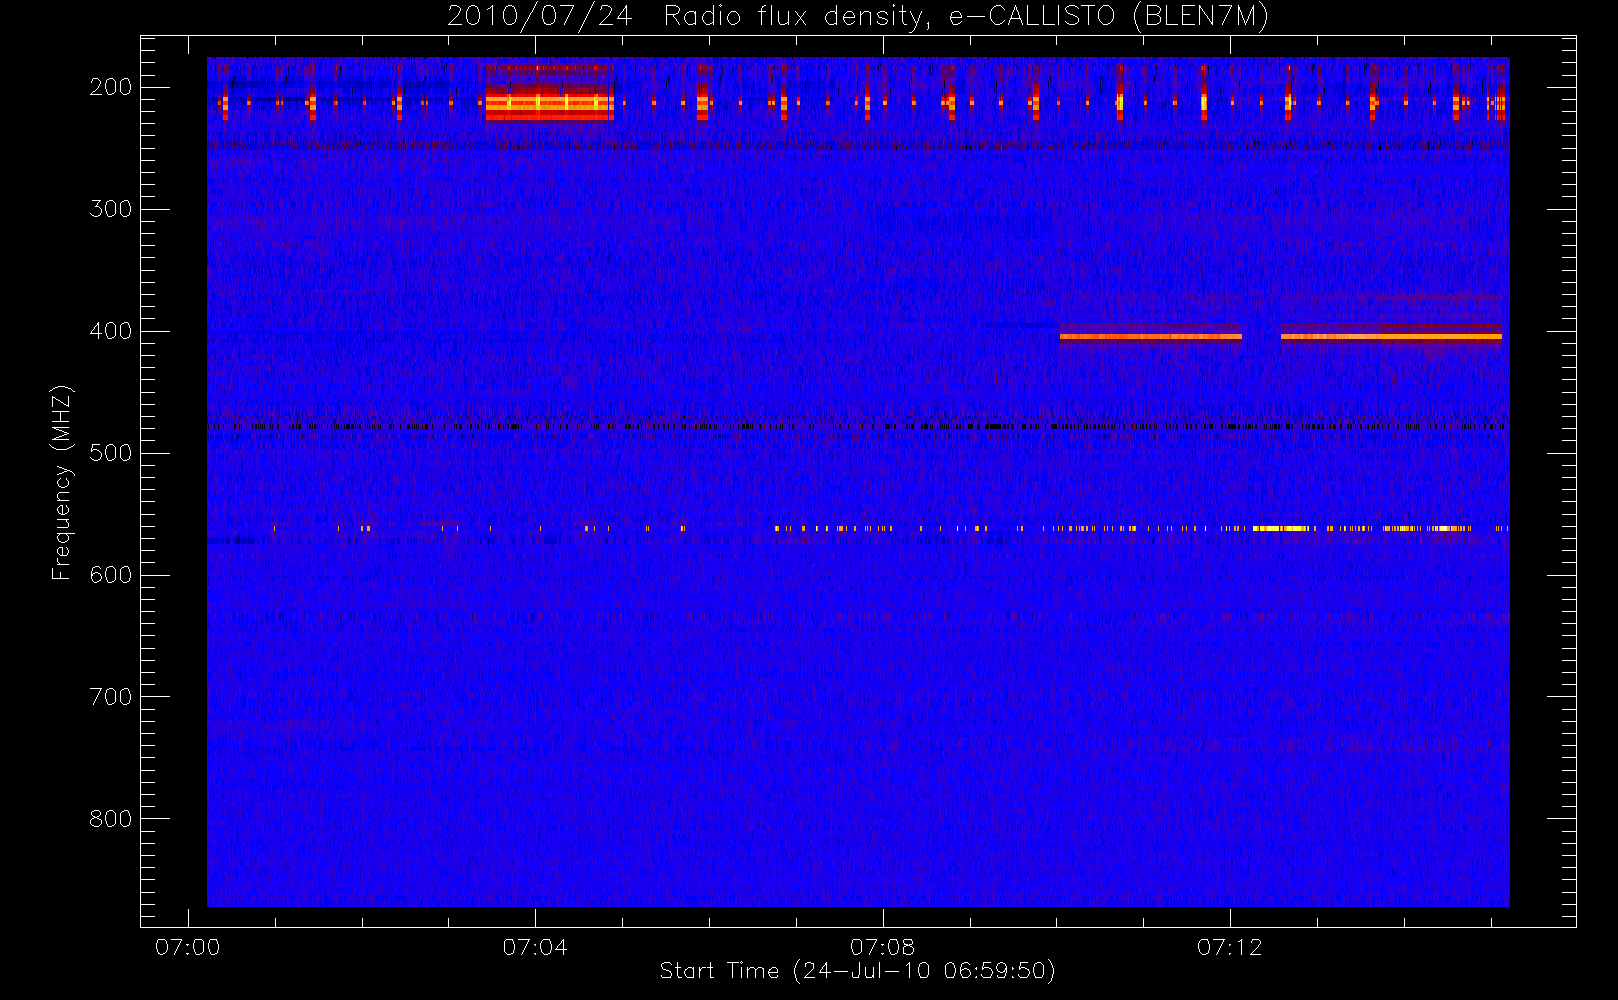Click the 07:12 time tick label
Viewport: 1618px width, 1000px height.
(1229, 947)
